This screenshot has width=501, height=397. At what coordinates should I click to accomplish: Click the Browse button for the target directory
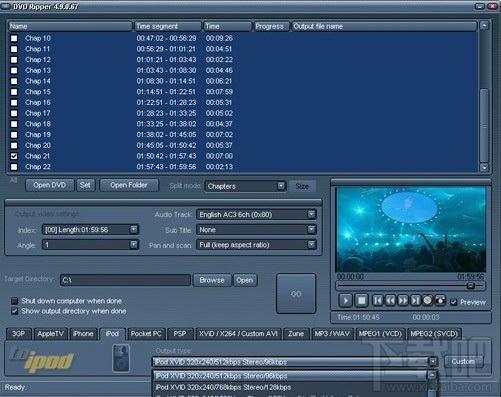pyautogui.click(x=212, y=280)
